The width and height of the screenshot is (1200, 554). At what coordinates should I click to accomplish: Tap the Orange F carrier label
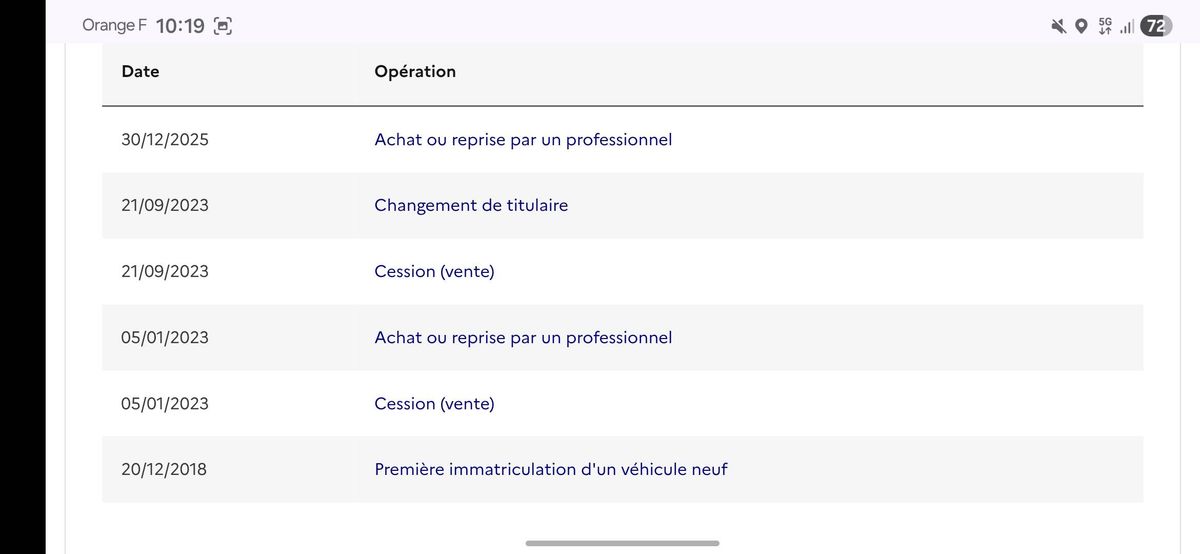click(x=114, y=26)
